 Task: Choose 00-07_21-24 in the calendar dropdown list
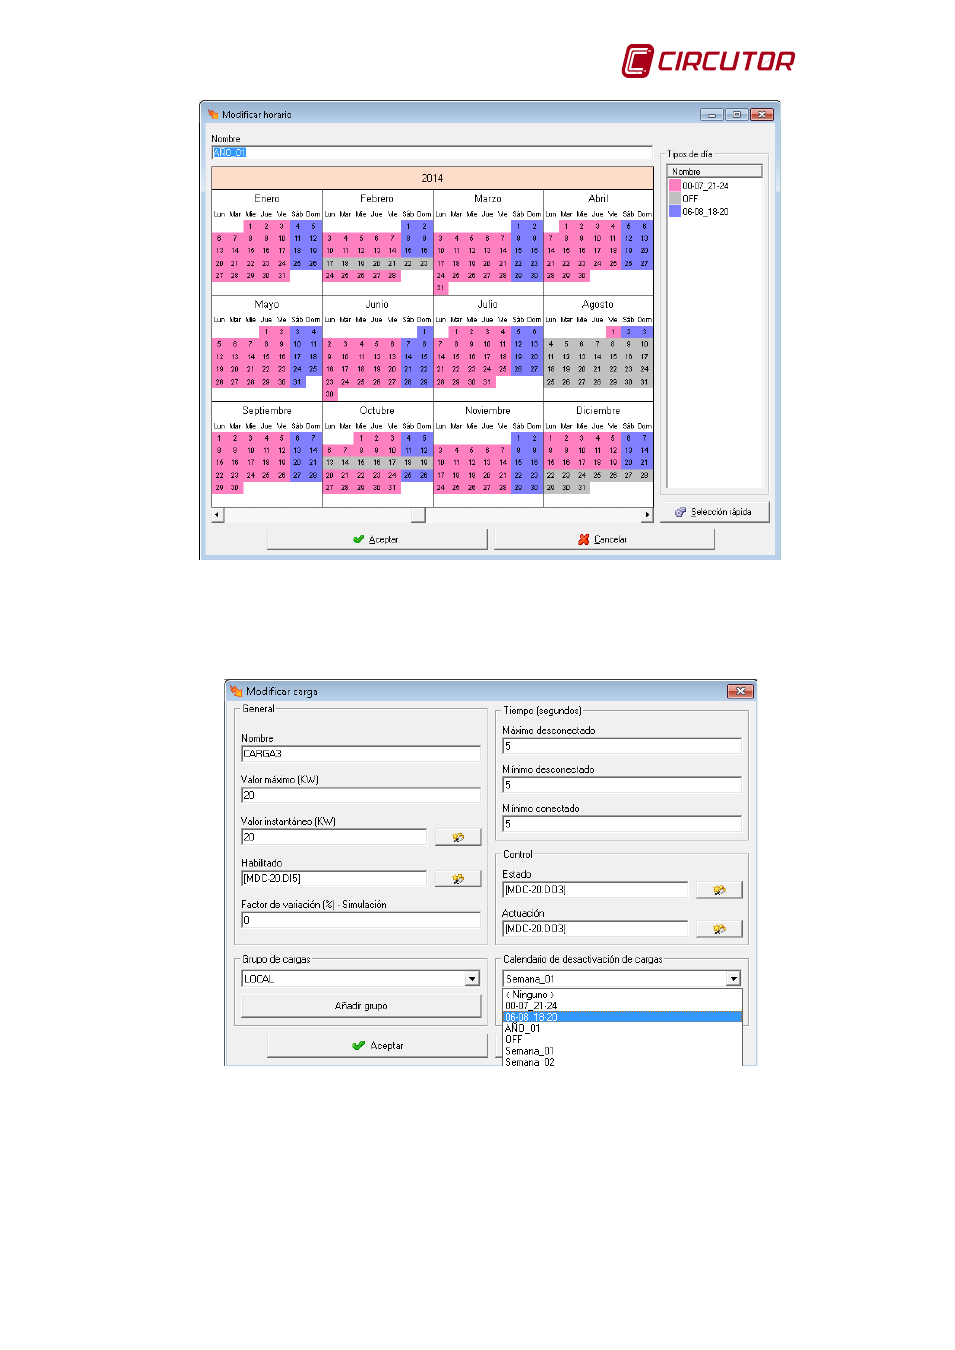point(622,1006)
